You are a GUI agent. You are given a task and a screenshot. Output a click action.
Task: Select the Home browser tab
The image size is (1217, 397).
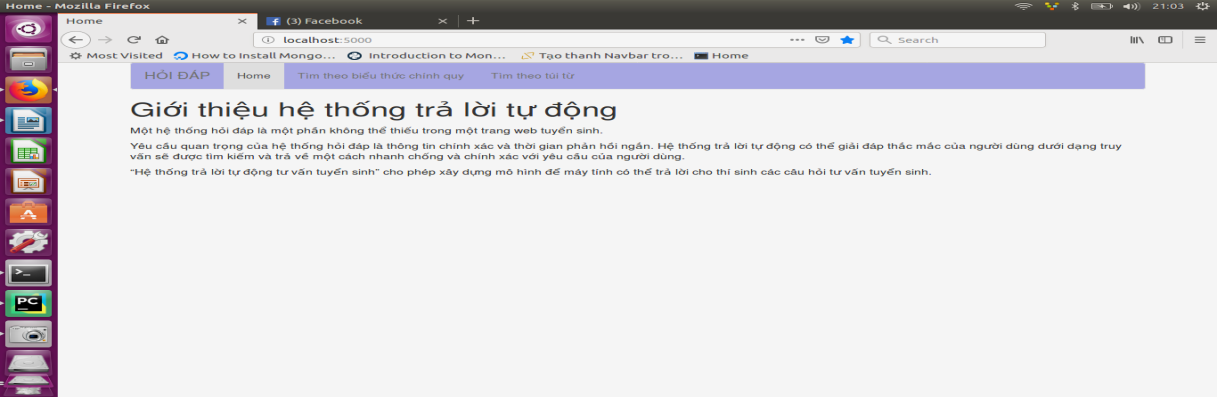pyautogui.click(x=157, y=20)
